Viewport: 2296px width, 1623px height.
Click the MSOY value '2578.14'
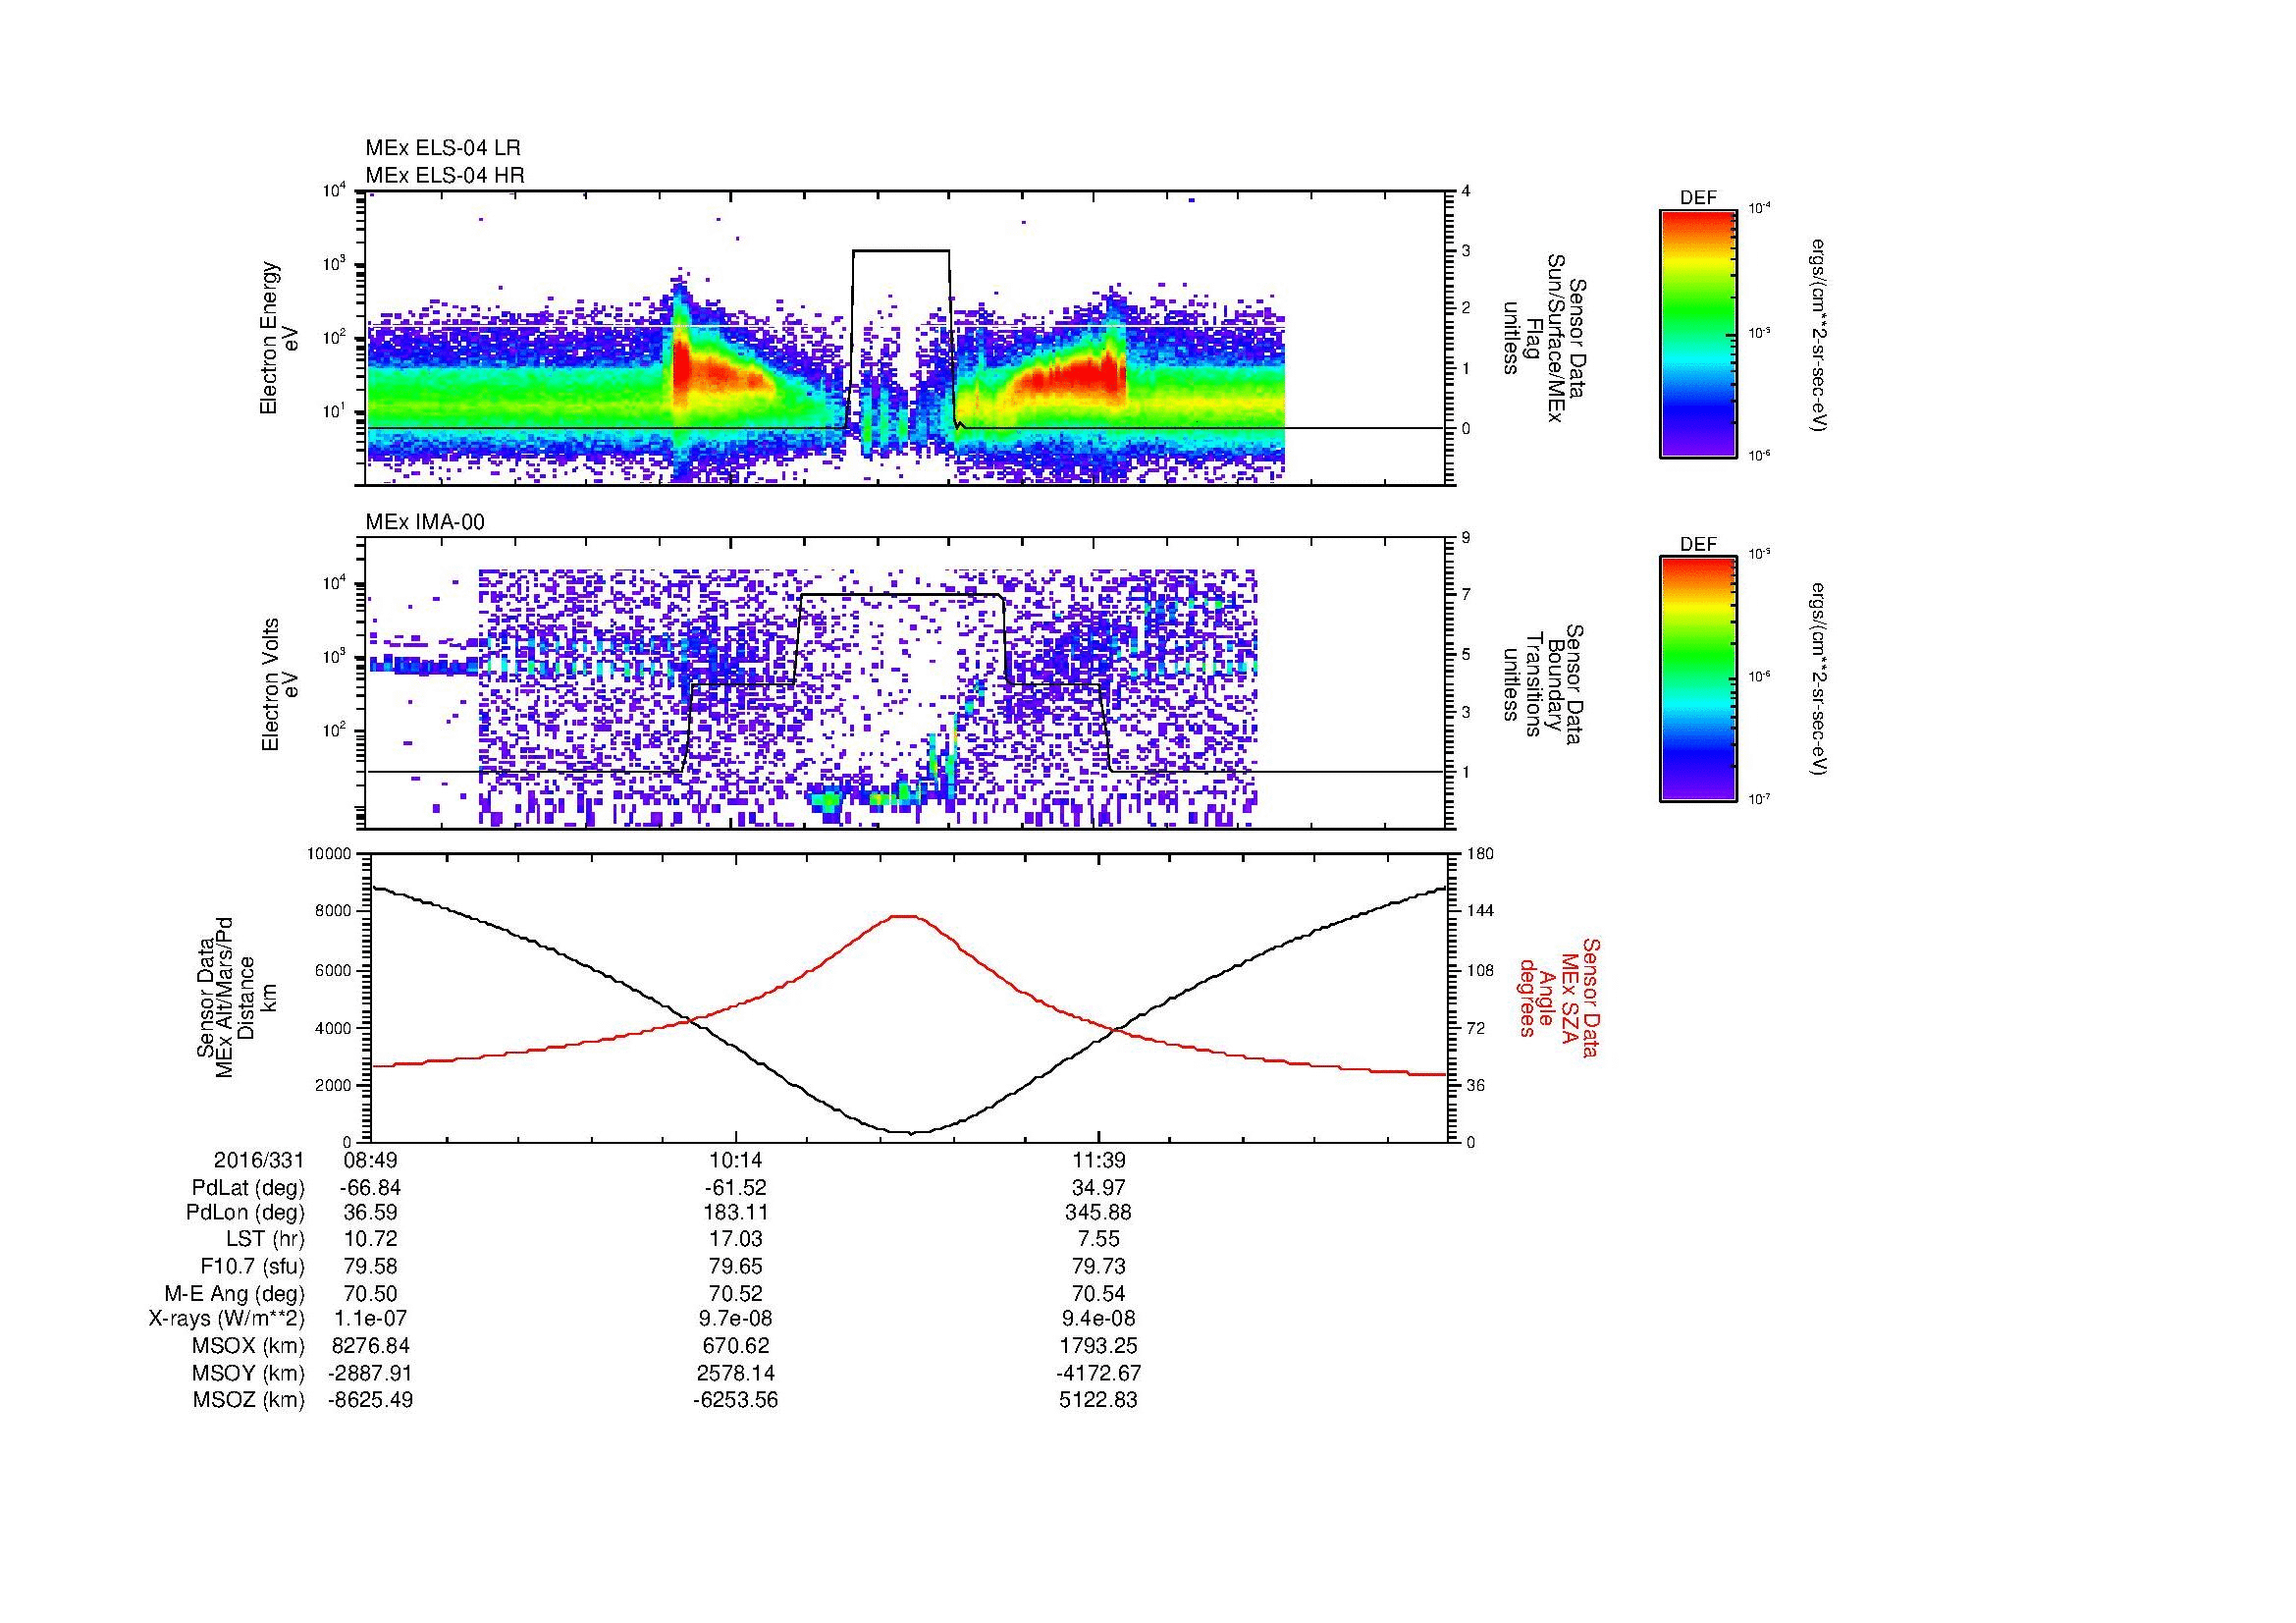click(735, 1374)
